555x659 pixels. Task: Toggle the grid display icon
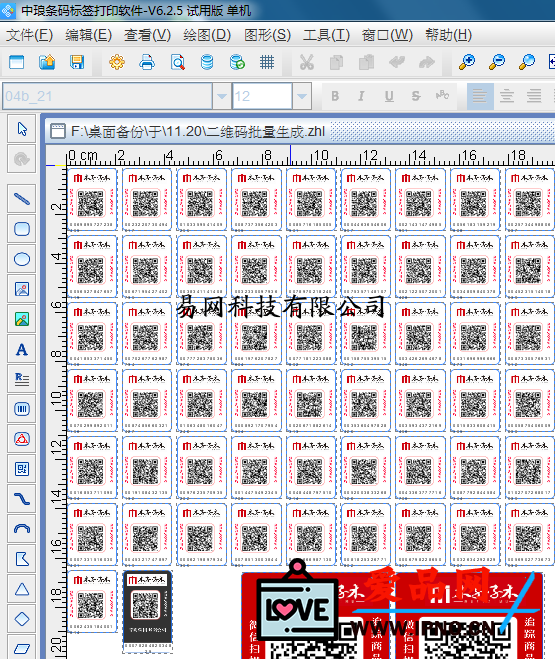coord(267,62)
